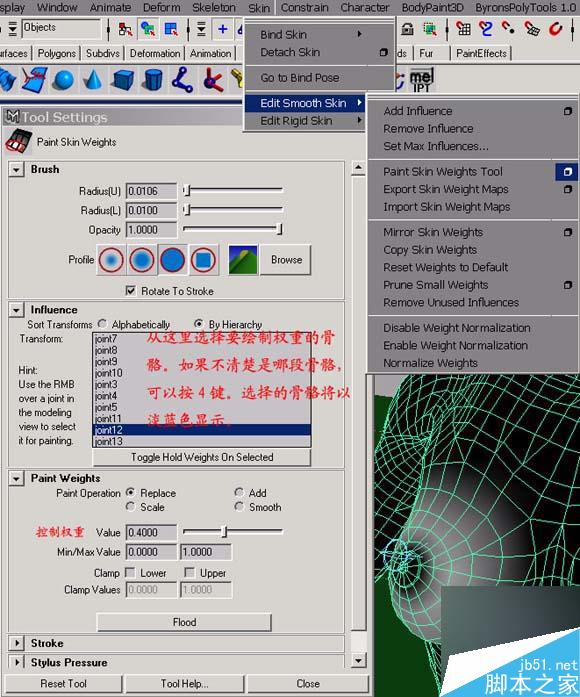580x697 pixels.
Task: Enable Clamp Lower checkbox
Action: tap(130, 572)
